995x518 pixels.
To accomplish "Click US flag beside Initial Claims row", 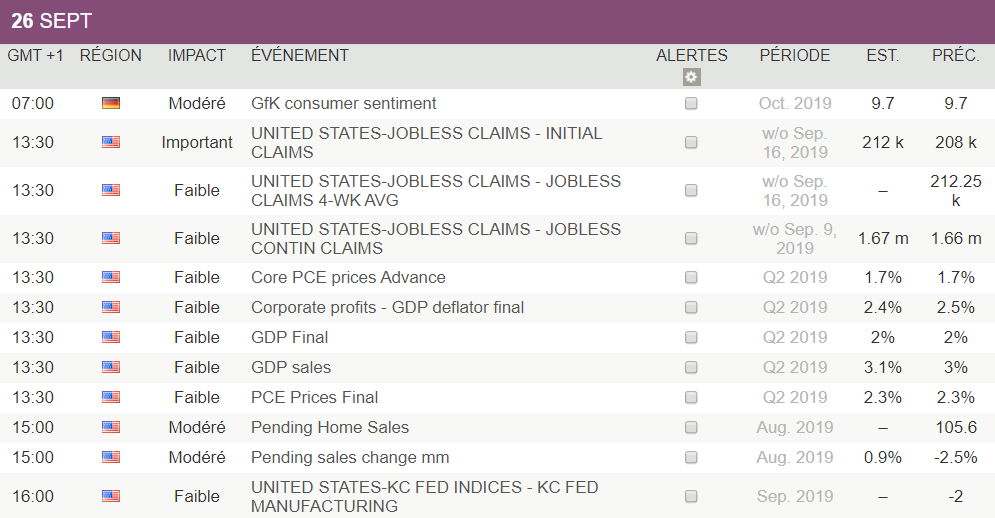I will click(x=111, y=143).
